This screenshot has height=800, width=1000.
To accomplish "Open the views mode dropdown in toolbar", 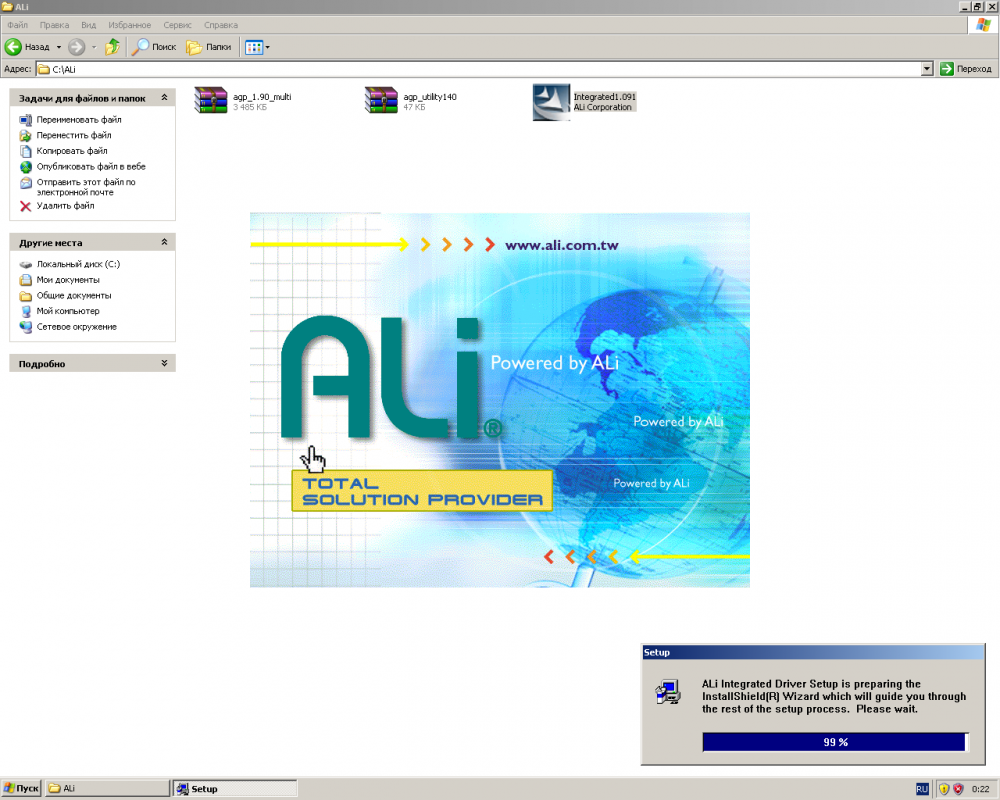I will coord(267,47).
